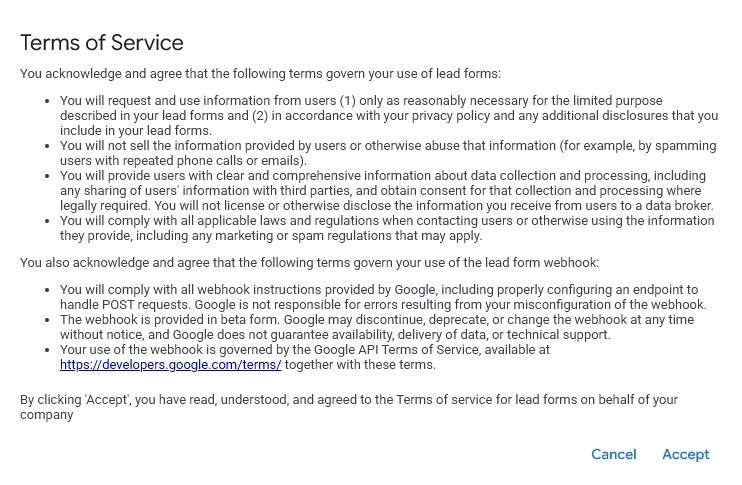
Task: Click the closing 'By clicking Accept' paragraph
Action: pos(348,406)
